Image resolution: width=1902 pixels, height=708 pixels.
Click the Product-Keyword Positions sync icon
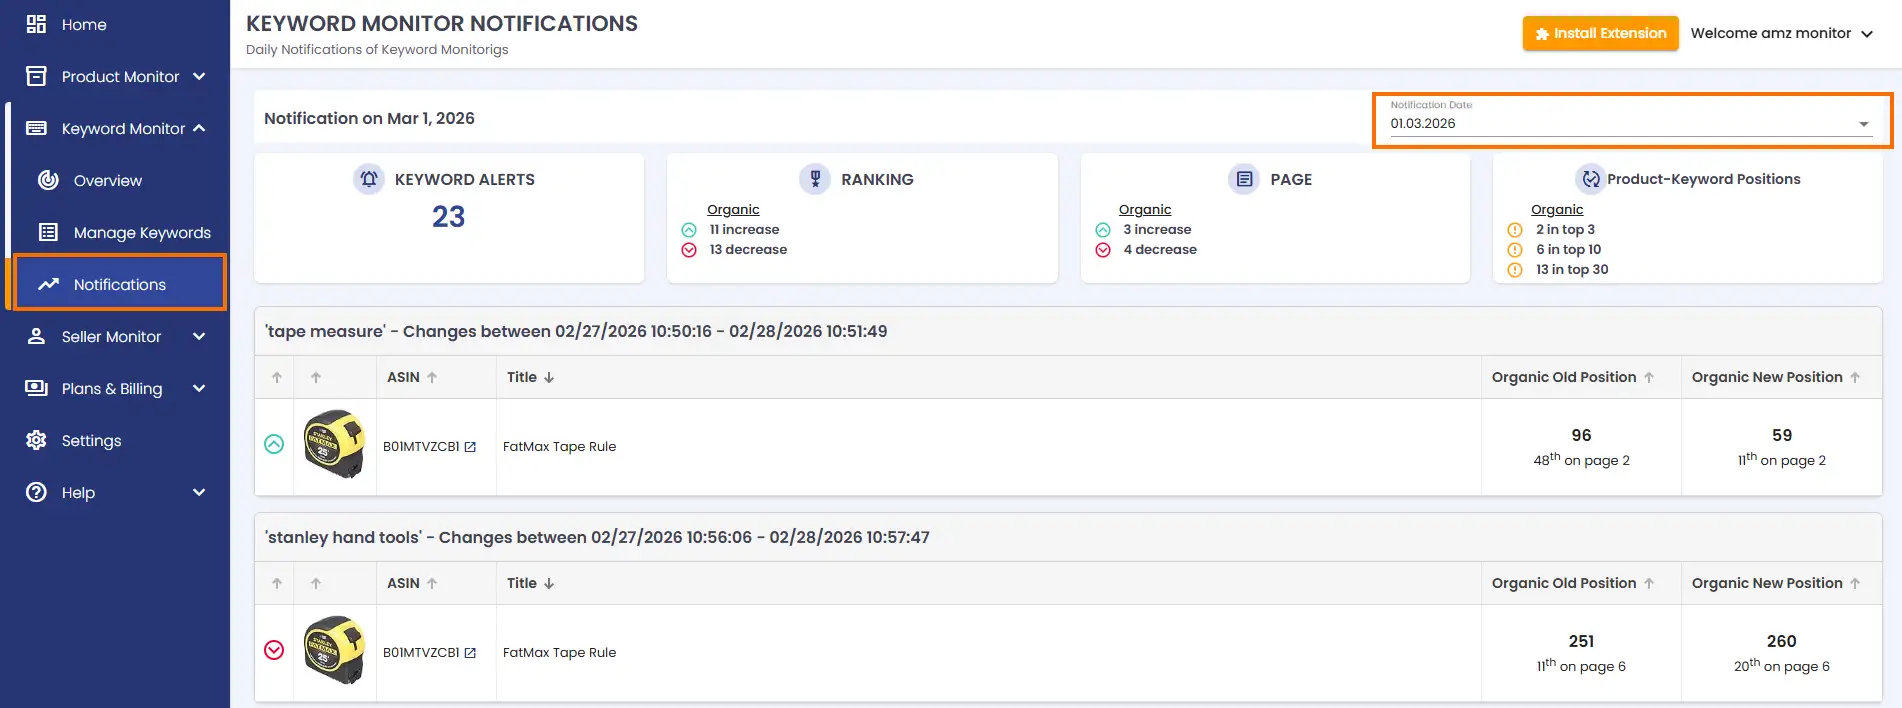pyautogui.click(x=1590, y=179)
